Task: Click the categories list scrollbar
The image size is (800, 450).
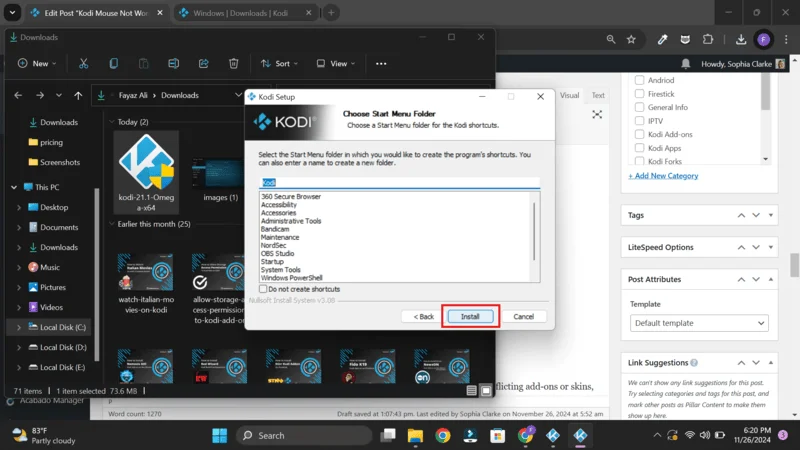Action: 765,91
